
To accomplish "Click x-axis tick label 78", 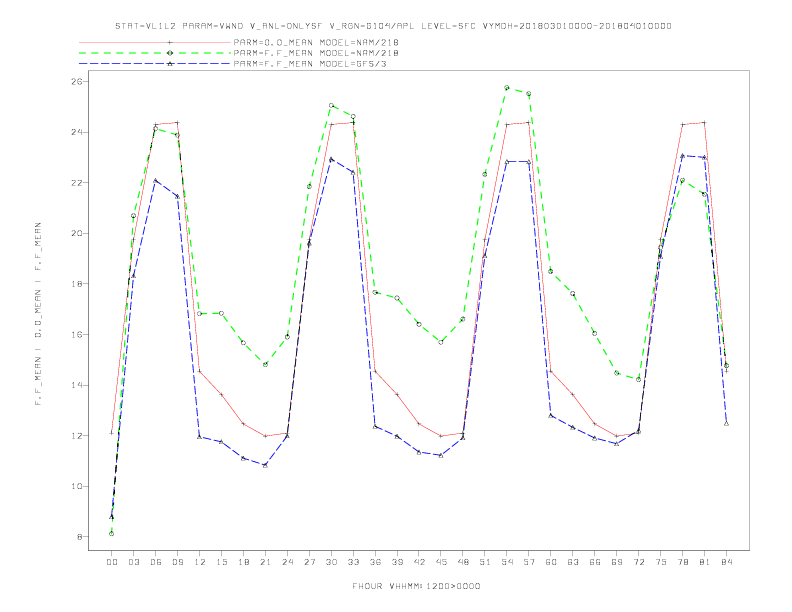I will click(x=682, y=562).
